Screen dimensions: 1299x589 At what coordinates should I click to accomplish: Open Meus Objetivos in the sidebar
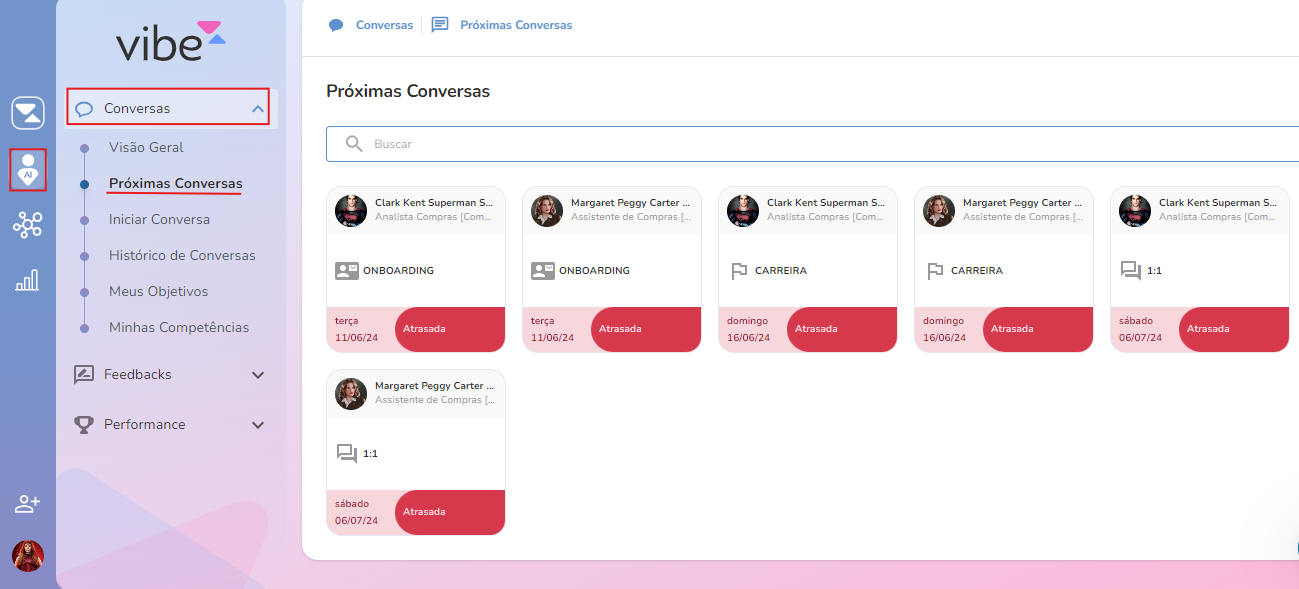pyautogui.click(x=158, y=291)
